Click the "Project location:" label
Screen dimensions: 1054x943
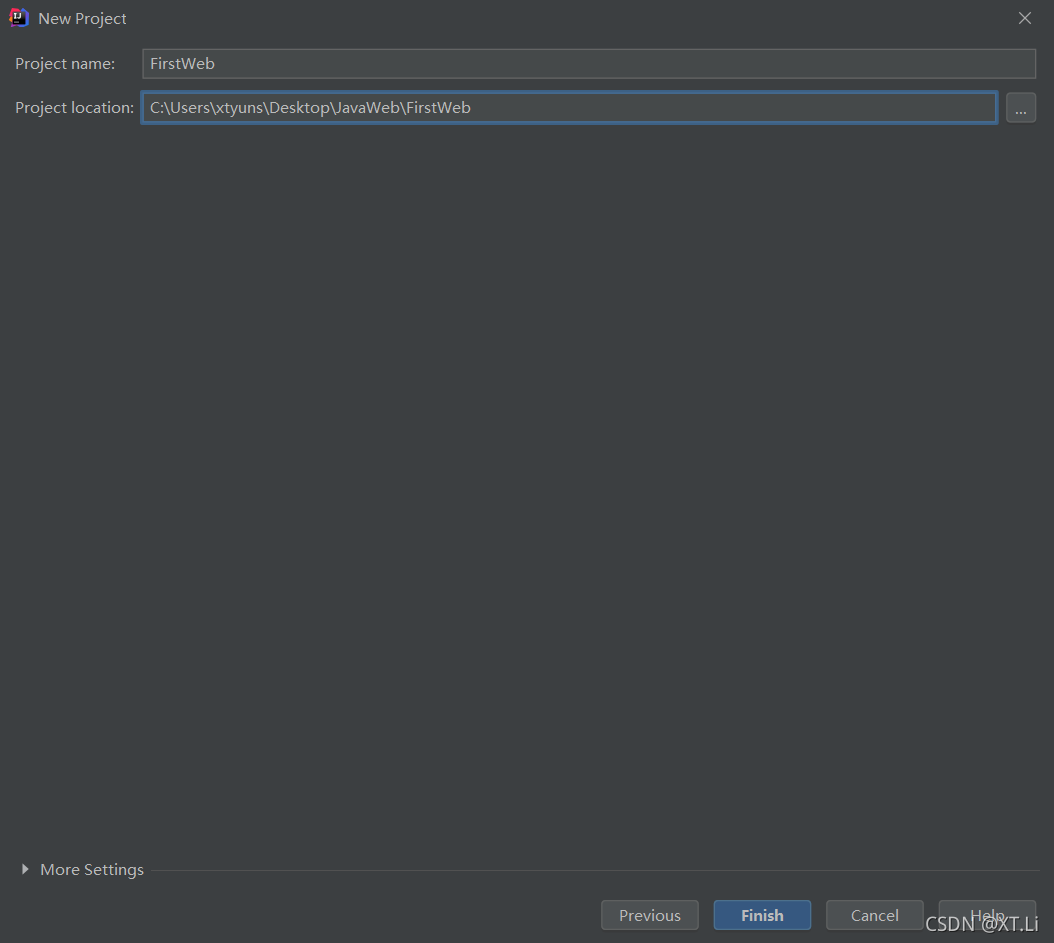(75, 108)
